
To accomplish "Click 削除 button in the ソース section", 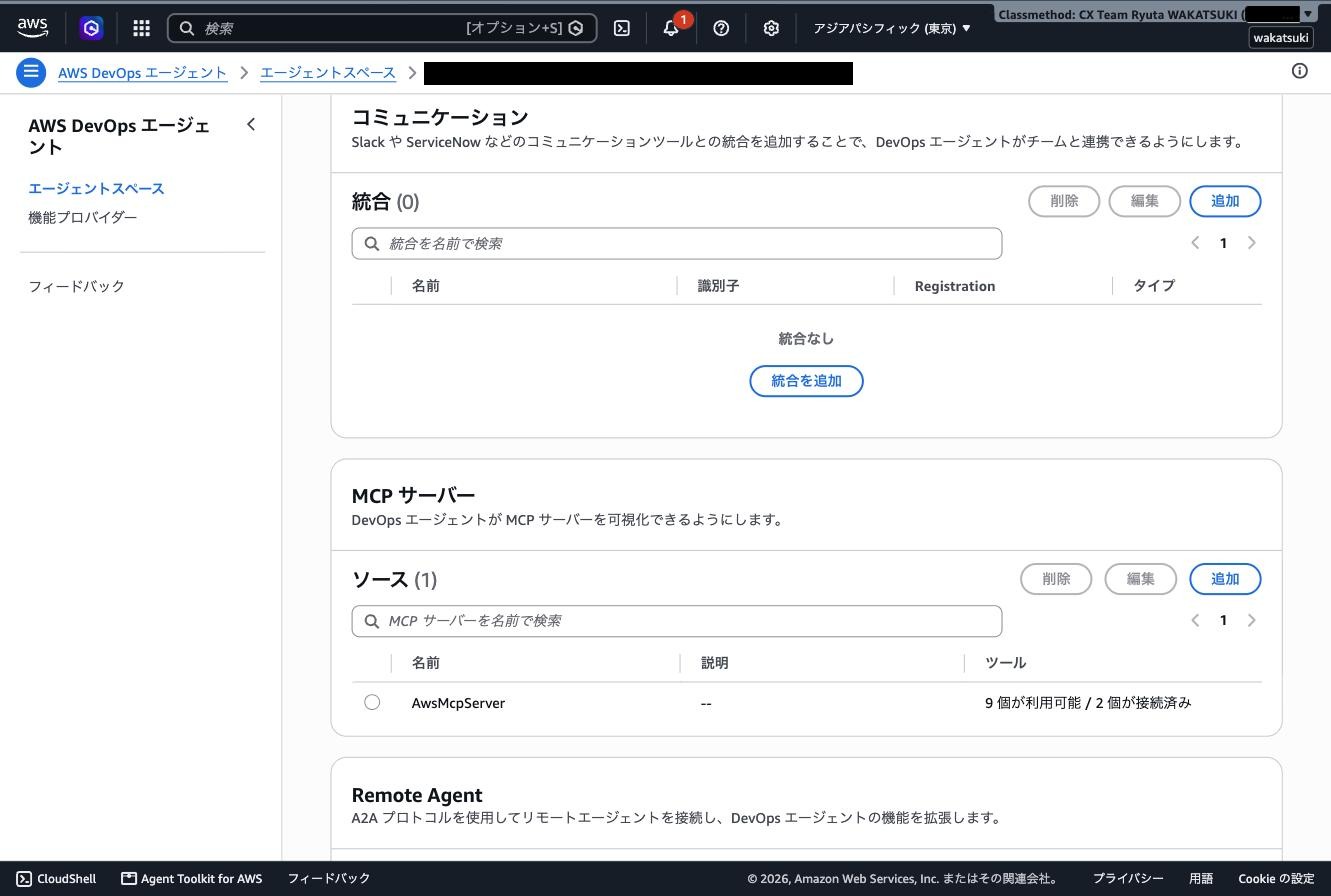I will click(x=1056, y=579).
